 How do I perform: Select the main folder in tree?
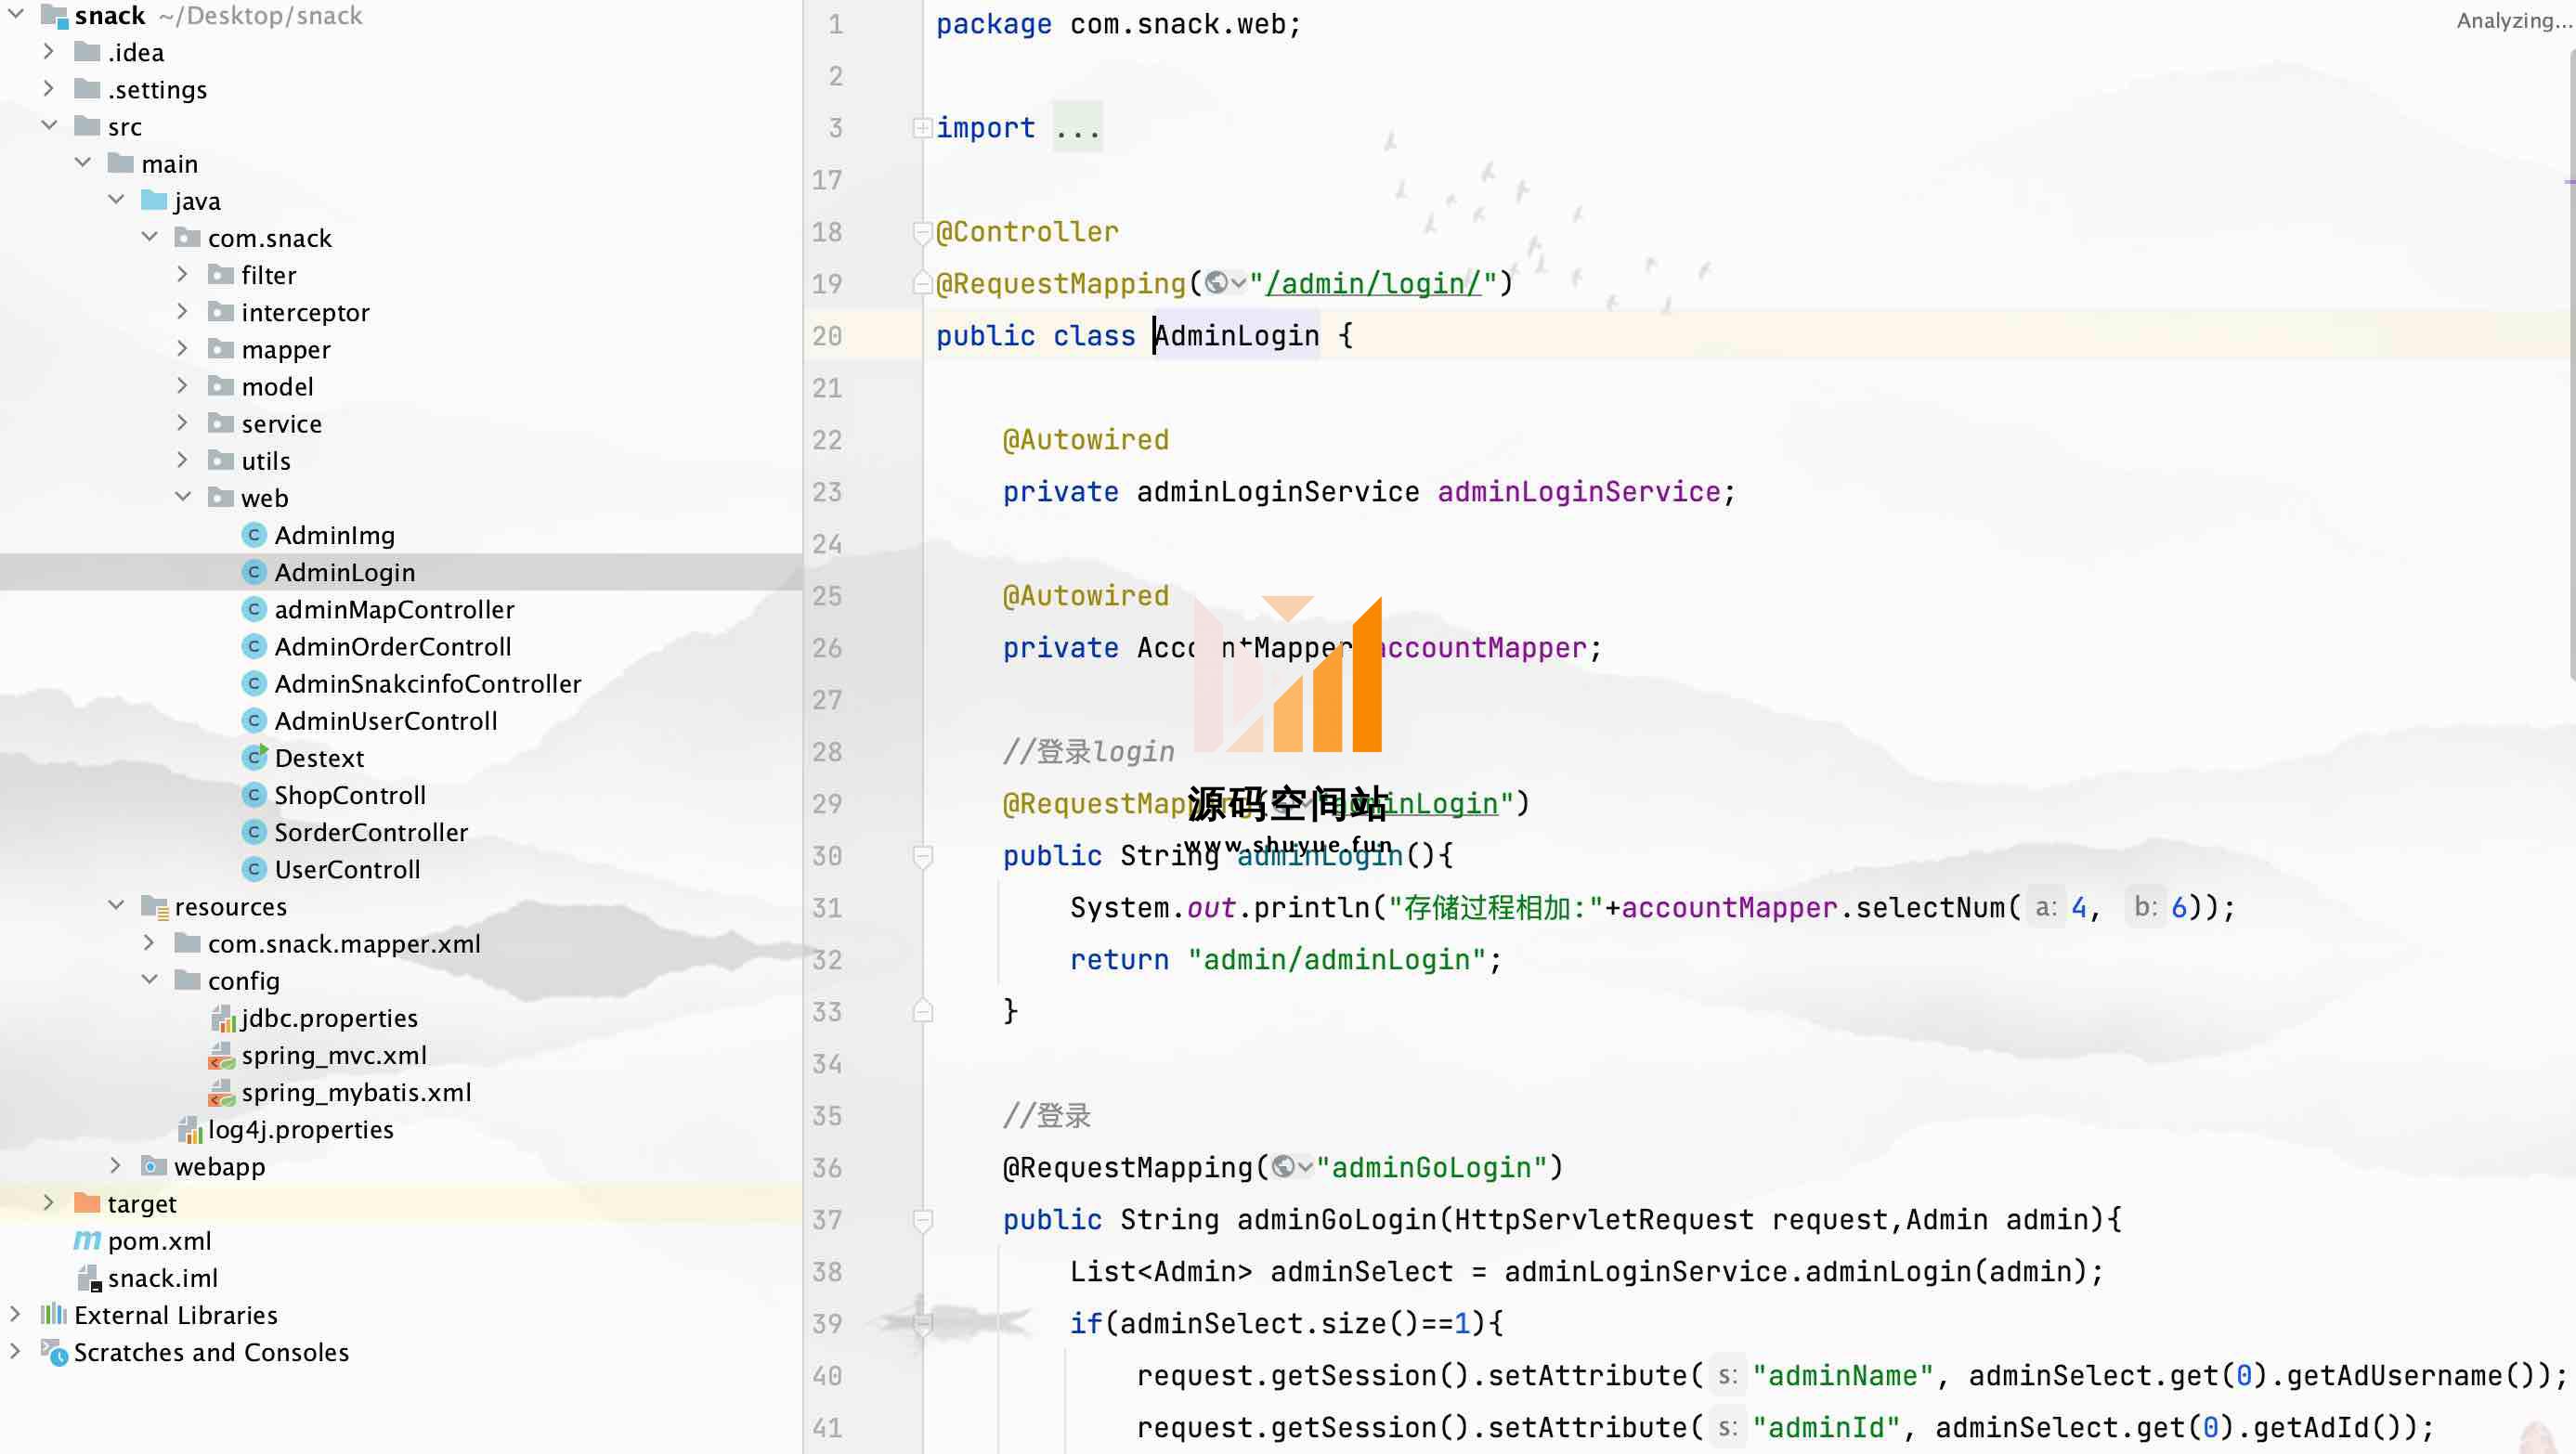[169, 163]
